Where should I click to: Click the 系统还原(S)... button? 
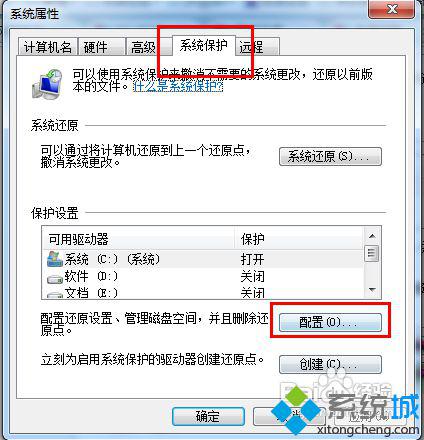click(330, 156)
